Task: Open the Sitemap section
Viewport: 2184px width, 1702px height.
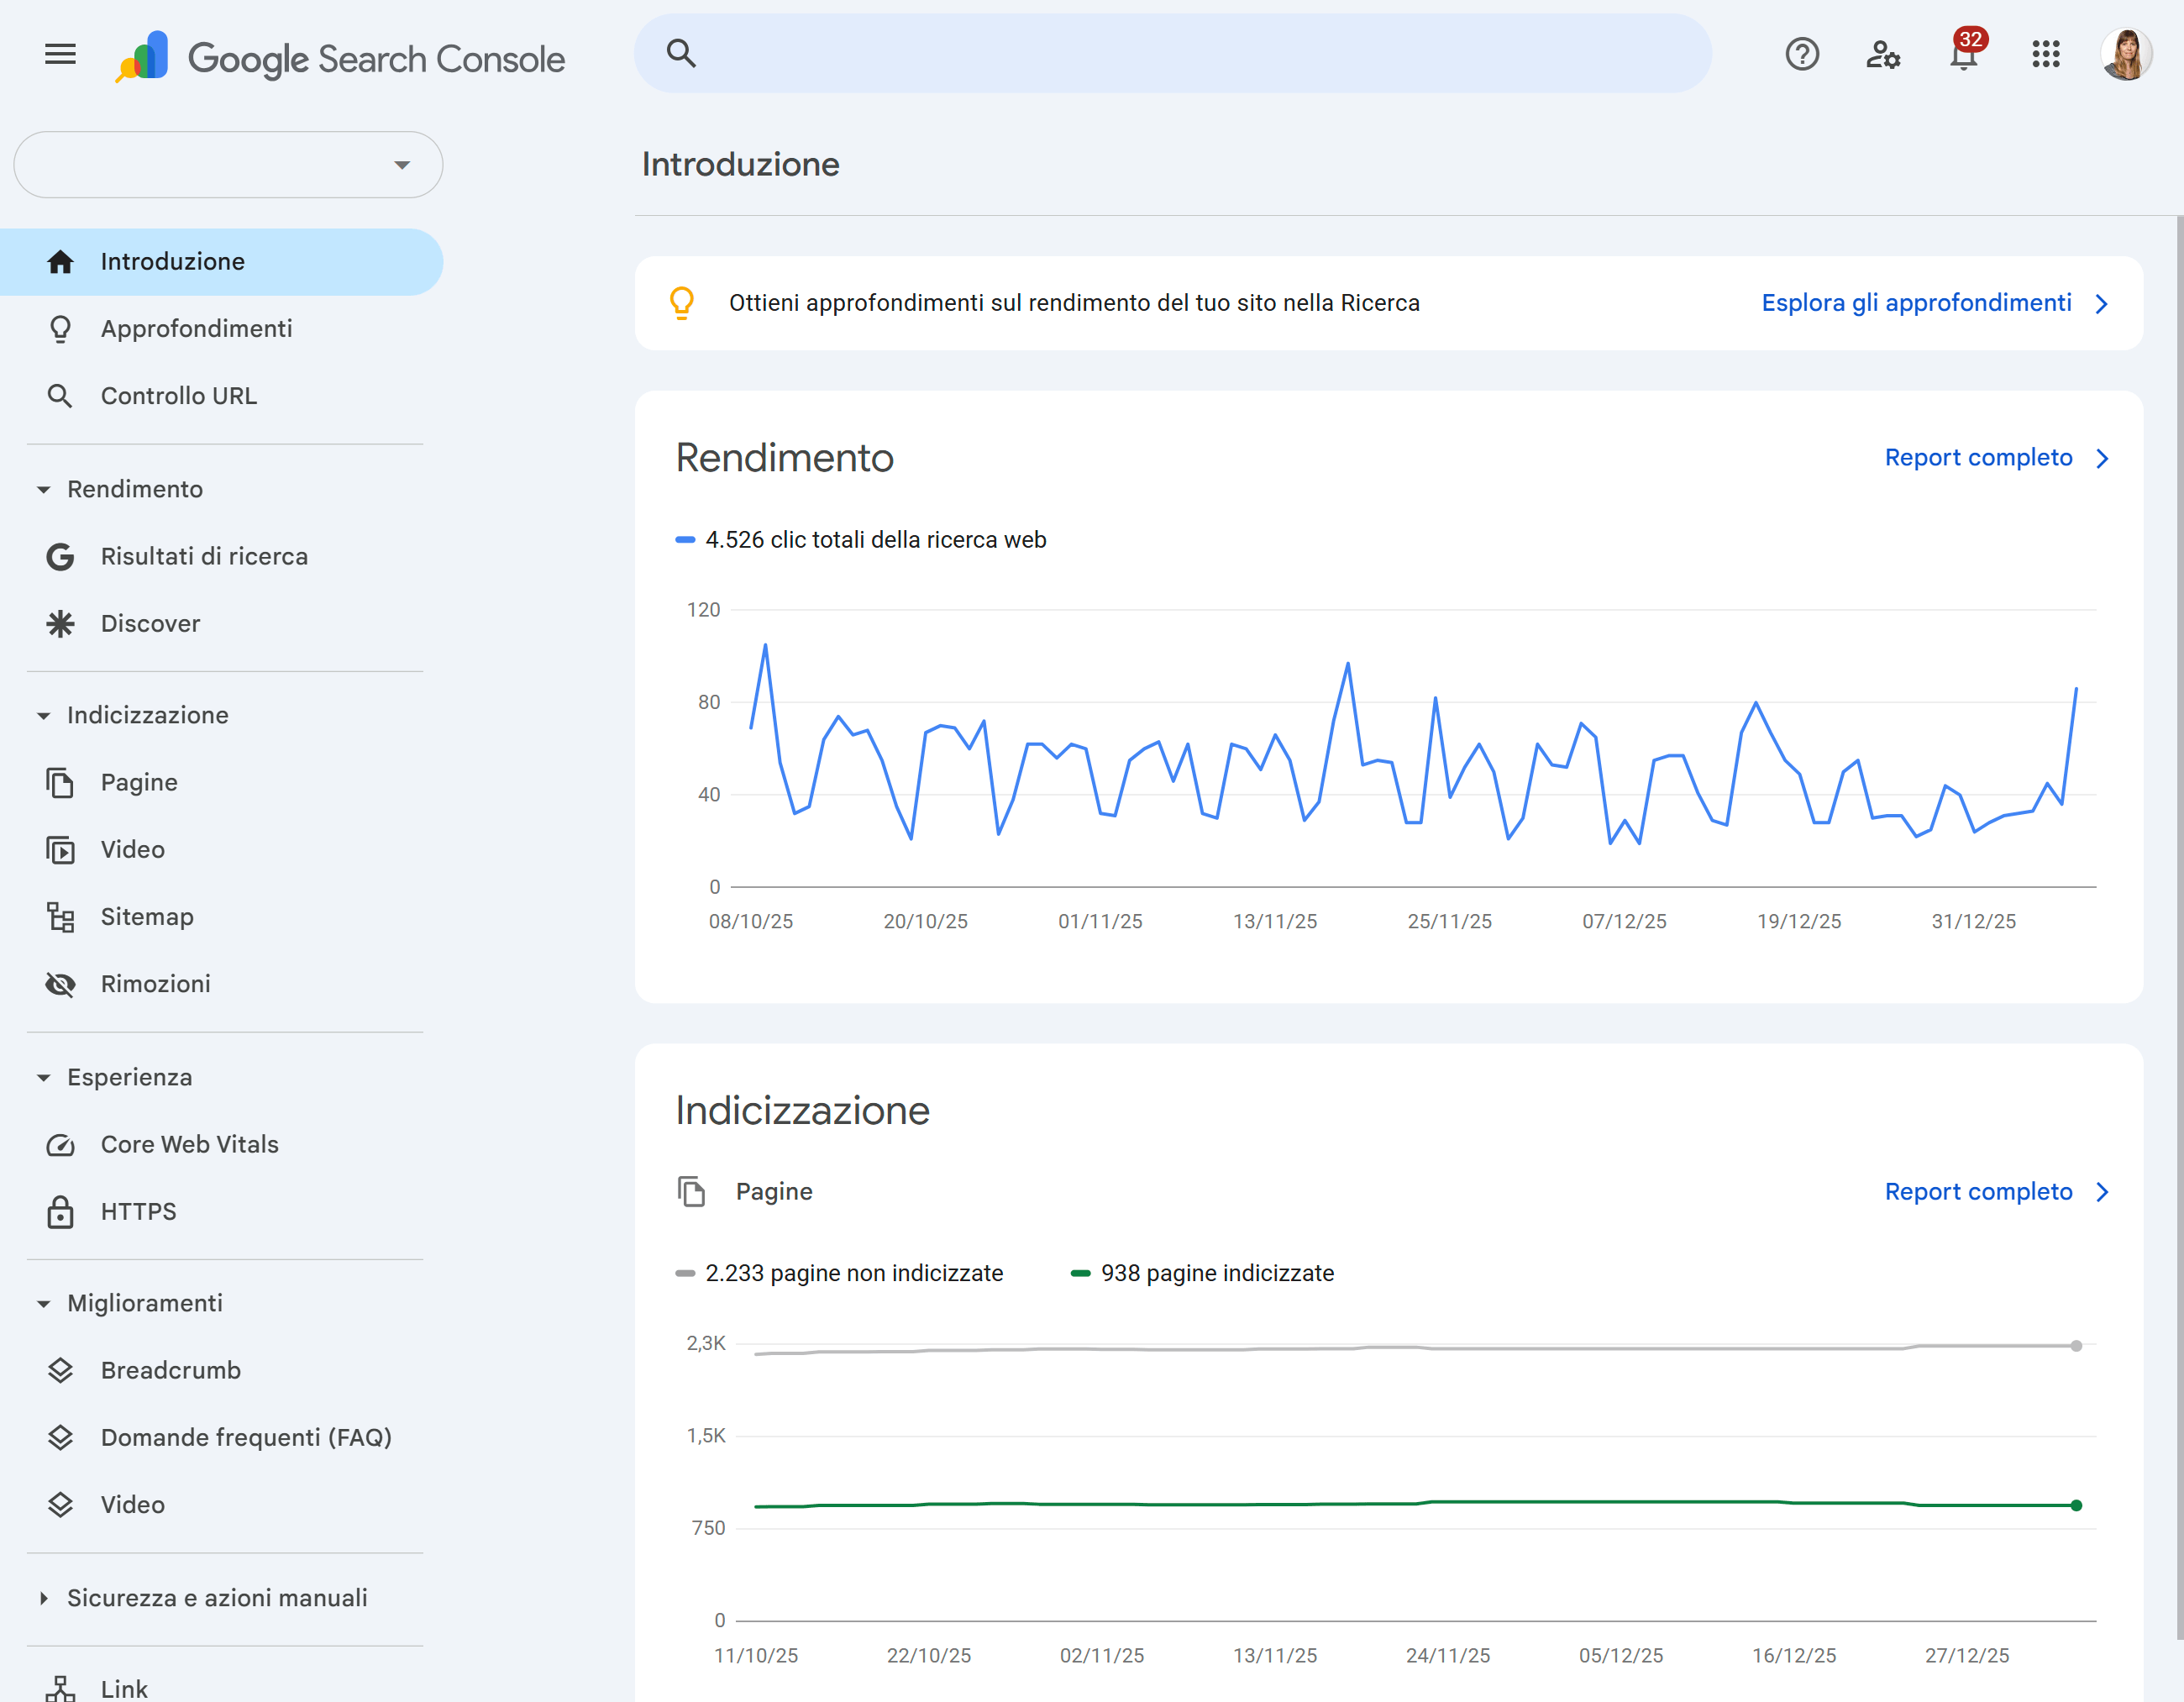Action: 147,916
